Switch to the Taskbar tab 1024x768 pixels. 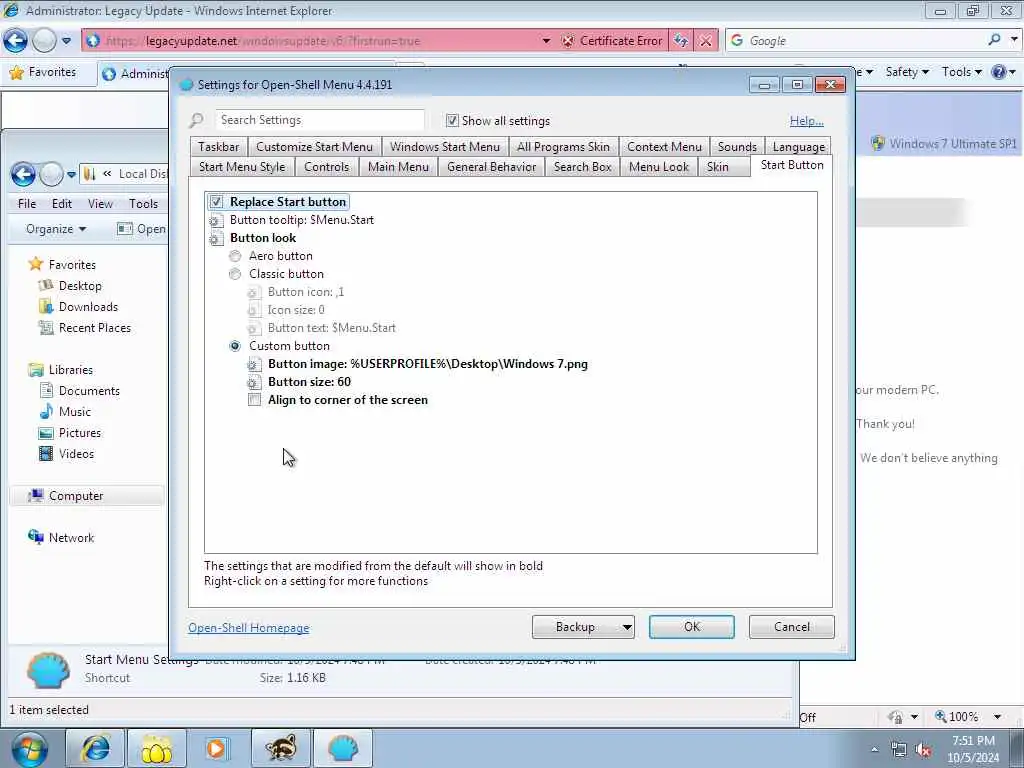(219, 147)
